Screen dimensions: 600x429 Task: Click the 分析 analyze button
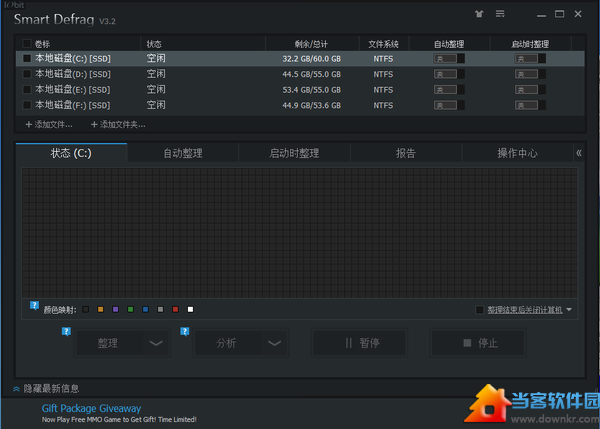228,343
